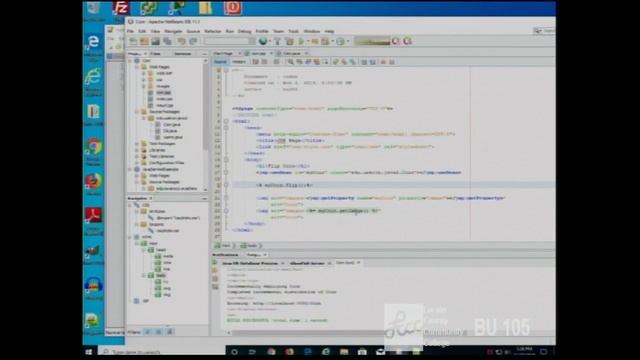Select index.jsp in the Projects tree
Image resolution: width=640 pixels, height=360 pixels.
164,99
